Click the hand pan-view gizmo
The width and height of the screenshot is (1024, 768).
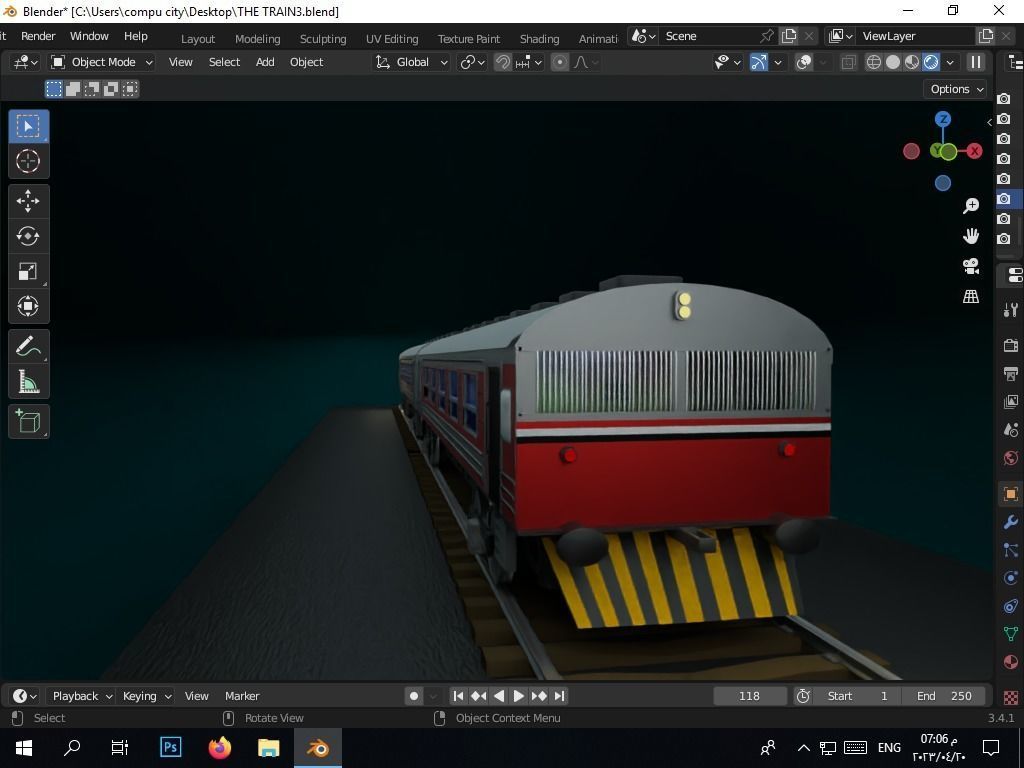[971, 236]
